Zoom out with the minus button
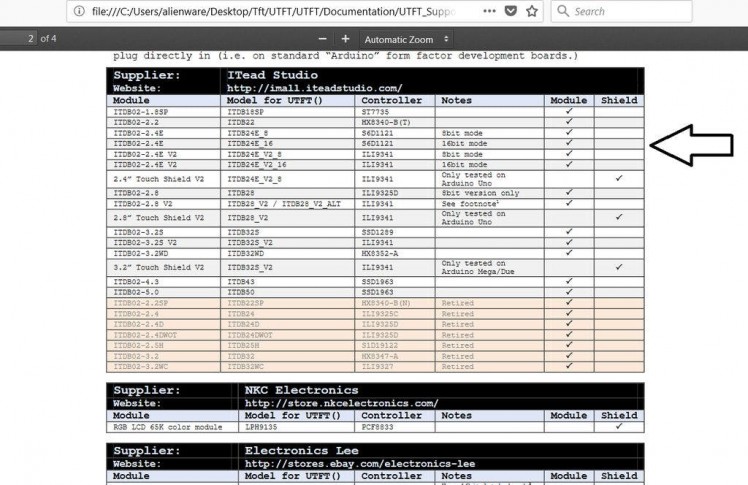The height and width of the screenshot is (485, 748). 322,39
